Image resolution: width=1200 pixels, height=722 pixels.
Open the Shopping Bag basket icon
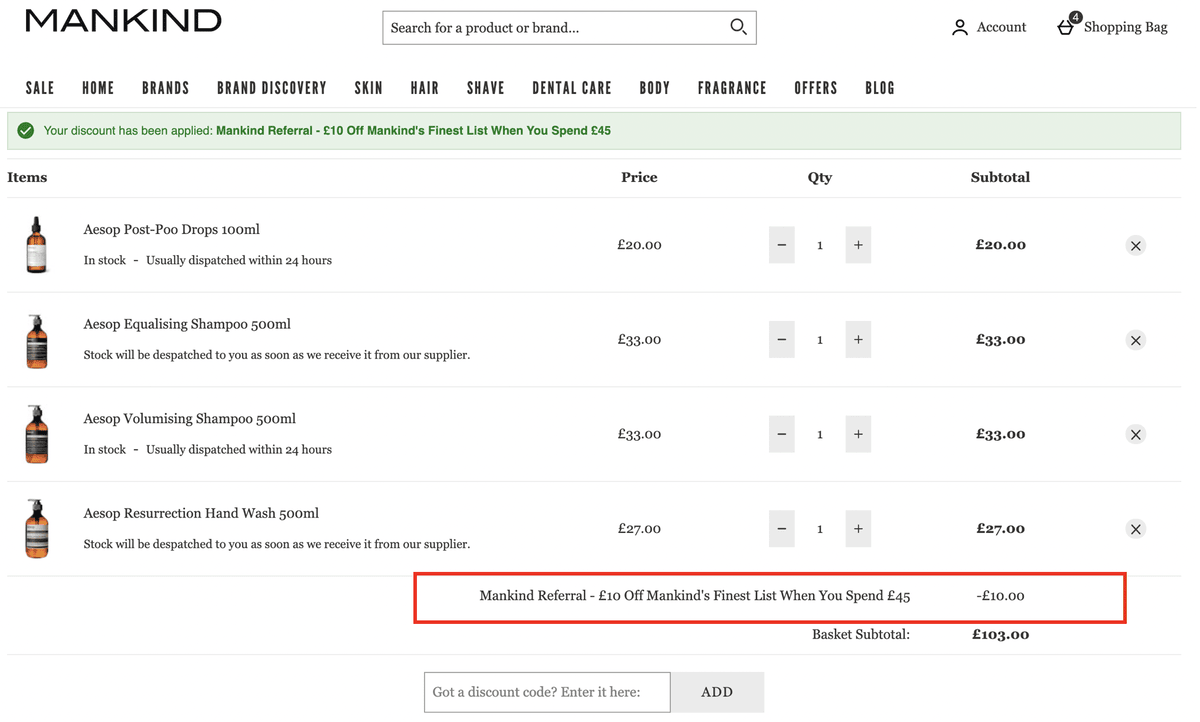[x=1067, y=26]
